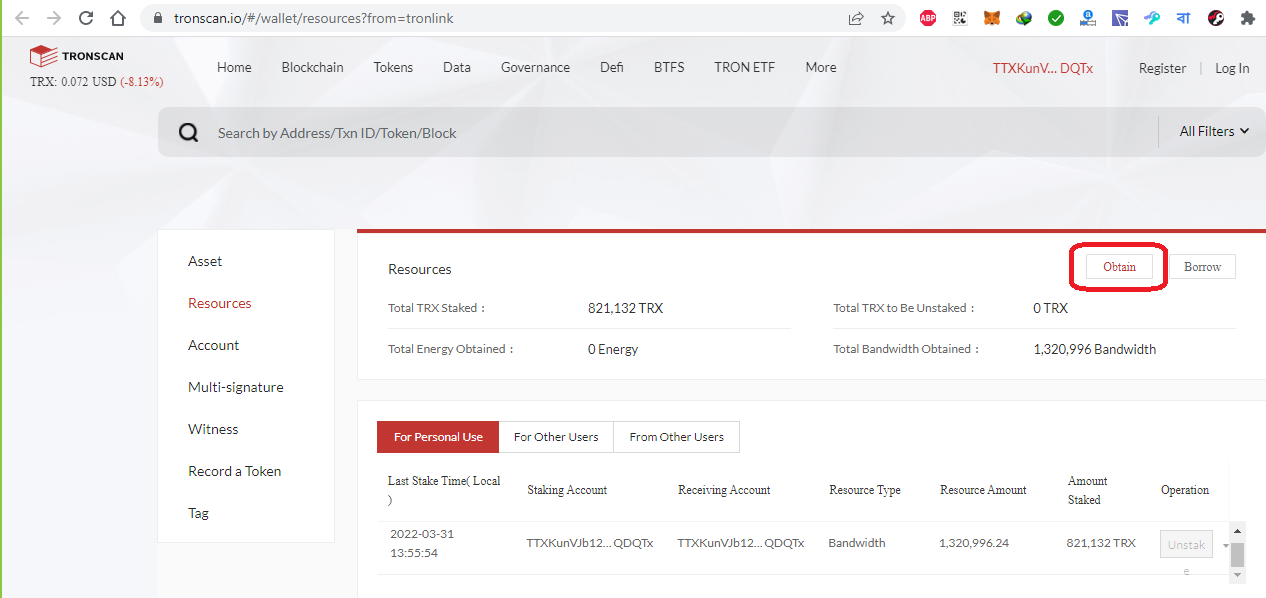Viewport: 1266px width, 598px height.
Task: Click the search magnifier icon
Action: point(189,133)
